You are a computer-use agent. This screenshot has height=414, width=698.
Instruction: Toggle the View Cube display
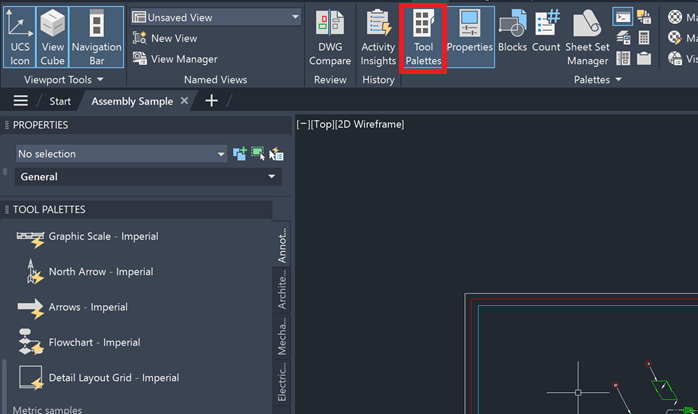click(53, 37)
